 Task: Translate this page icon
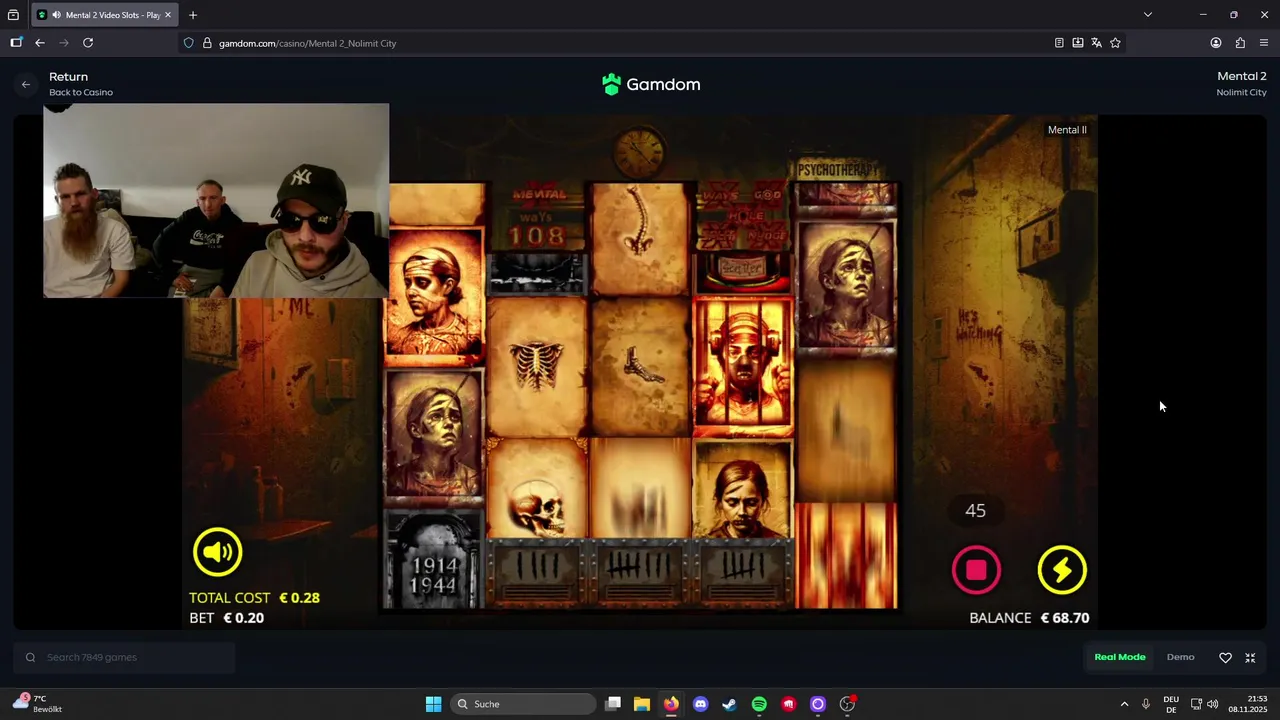[x=1097, y=43]
